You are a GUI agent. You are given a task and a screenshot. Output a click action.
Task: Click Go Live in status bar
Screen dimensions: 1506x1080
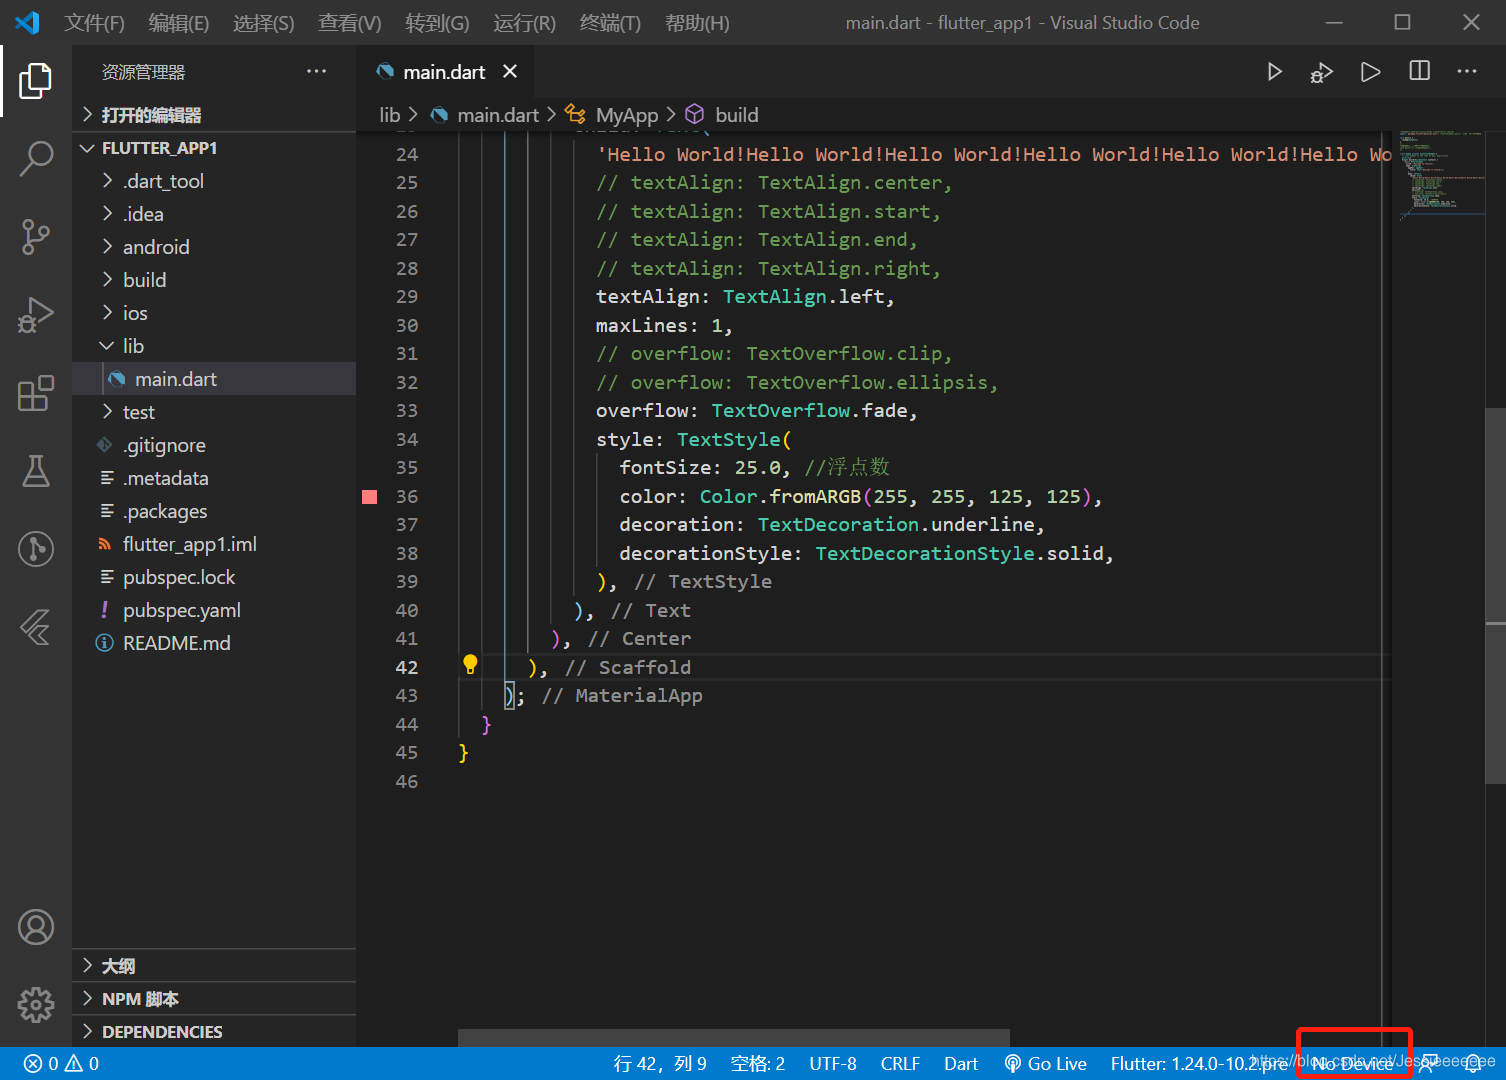pos(1045,1064)
